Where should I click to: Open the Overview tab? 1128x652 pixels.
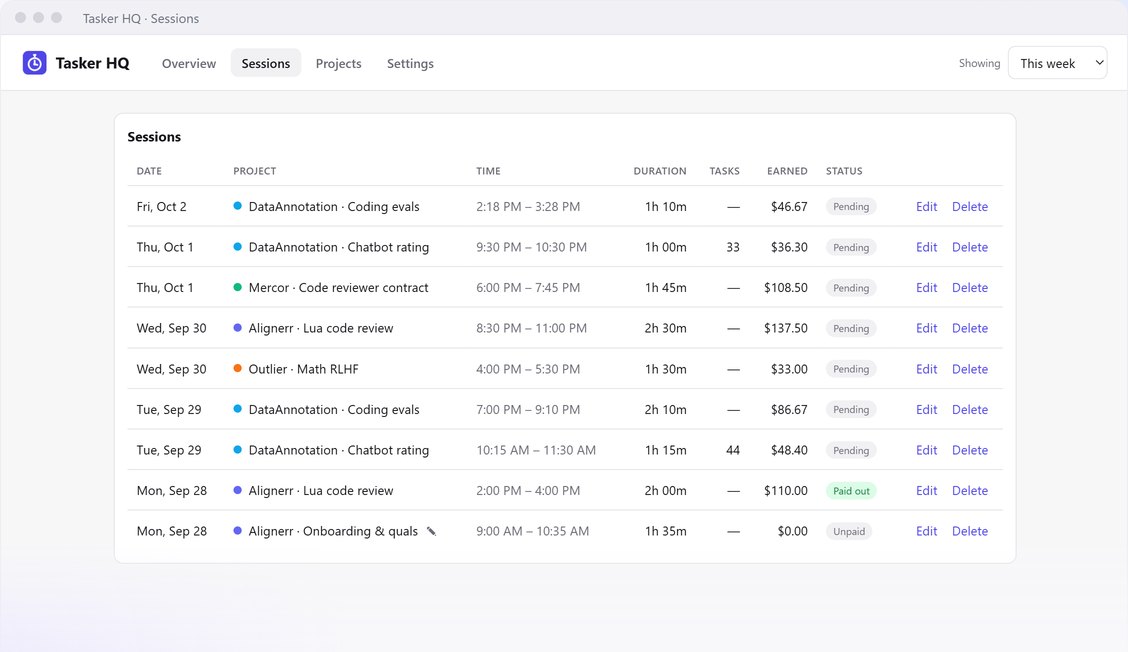[x=188, y=63]
